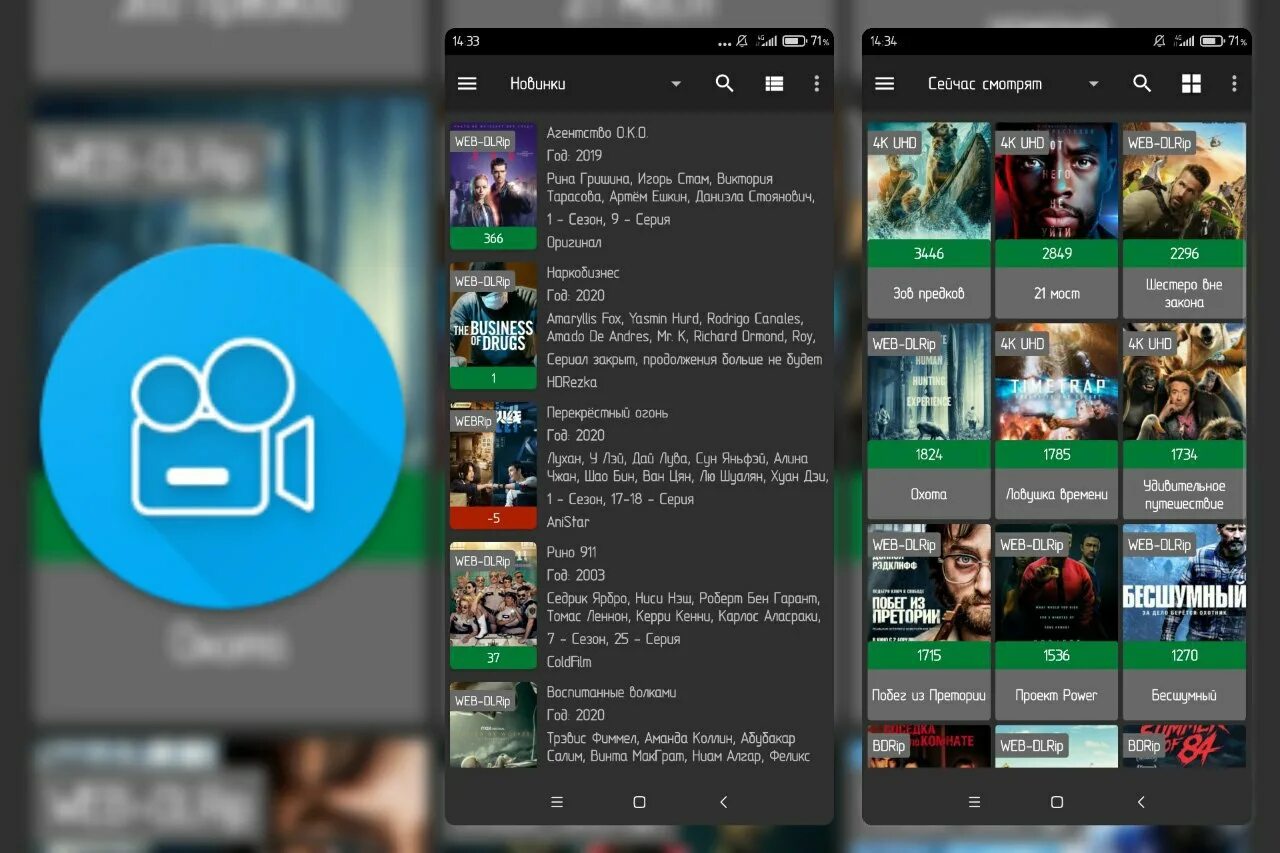
Task: Tap the red -5 rating badge
Action: click(493, 518)
